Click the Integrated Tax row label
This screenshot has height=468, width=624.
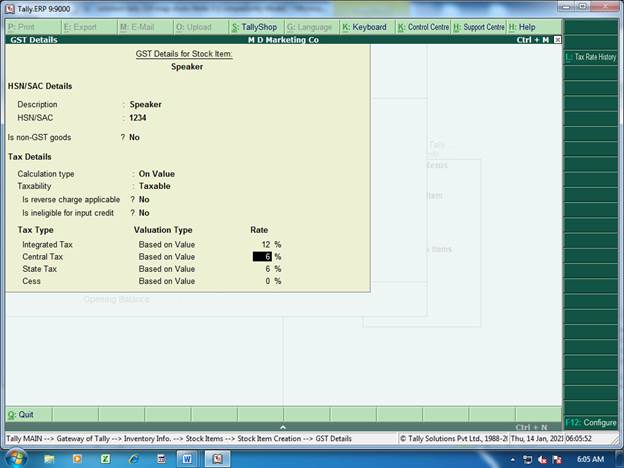(47, 244)
